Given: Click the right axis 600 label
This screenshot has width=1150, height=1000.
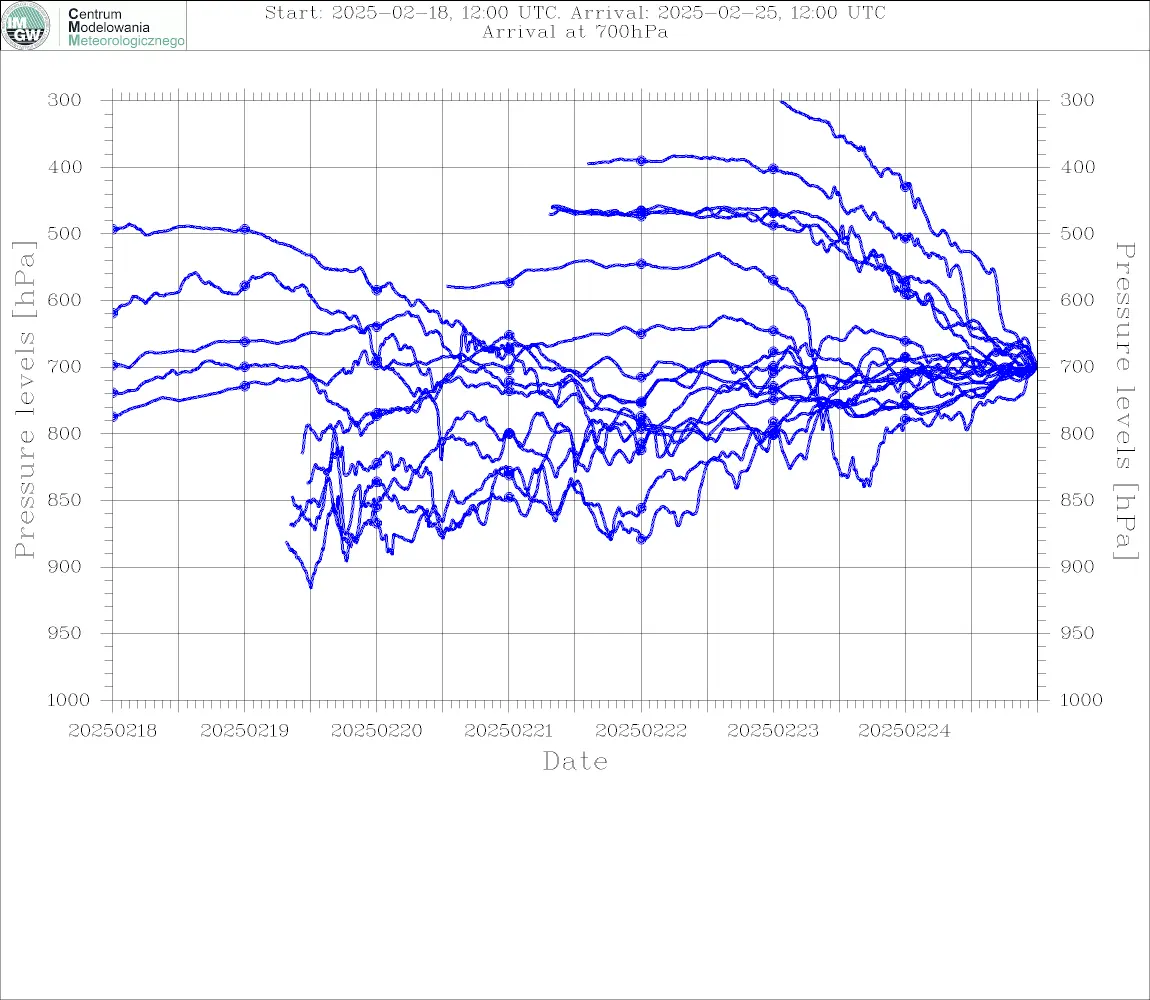Looking at the screenshot, I should (x=1077, y=300).
